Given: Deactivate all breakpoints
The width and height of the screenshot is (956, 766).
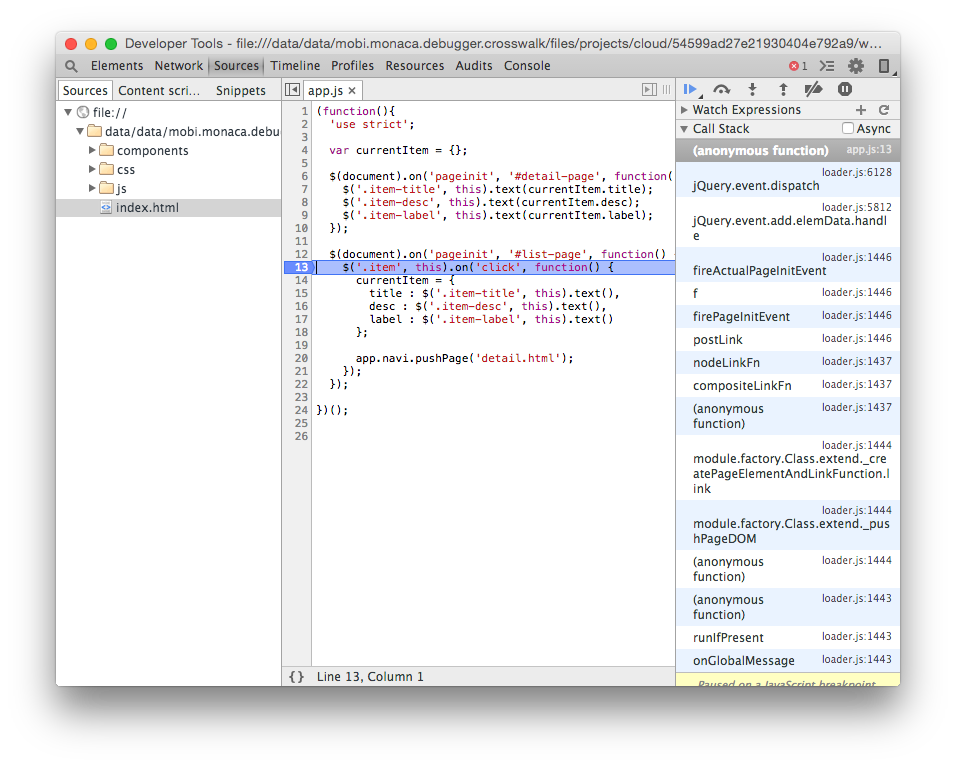Looking at the screenshot, I should 813,90.
